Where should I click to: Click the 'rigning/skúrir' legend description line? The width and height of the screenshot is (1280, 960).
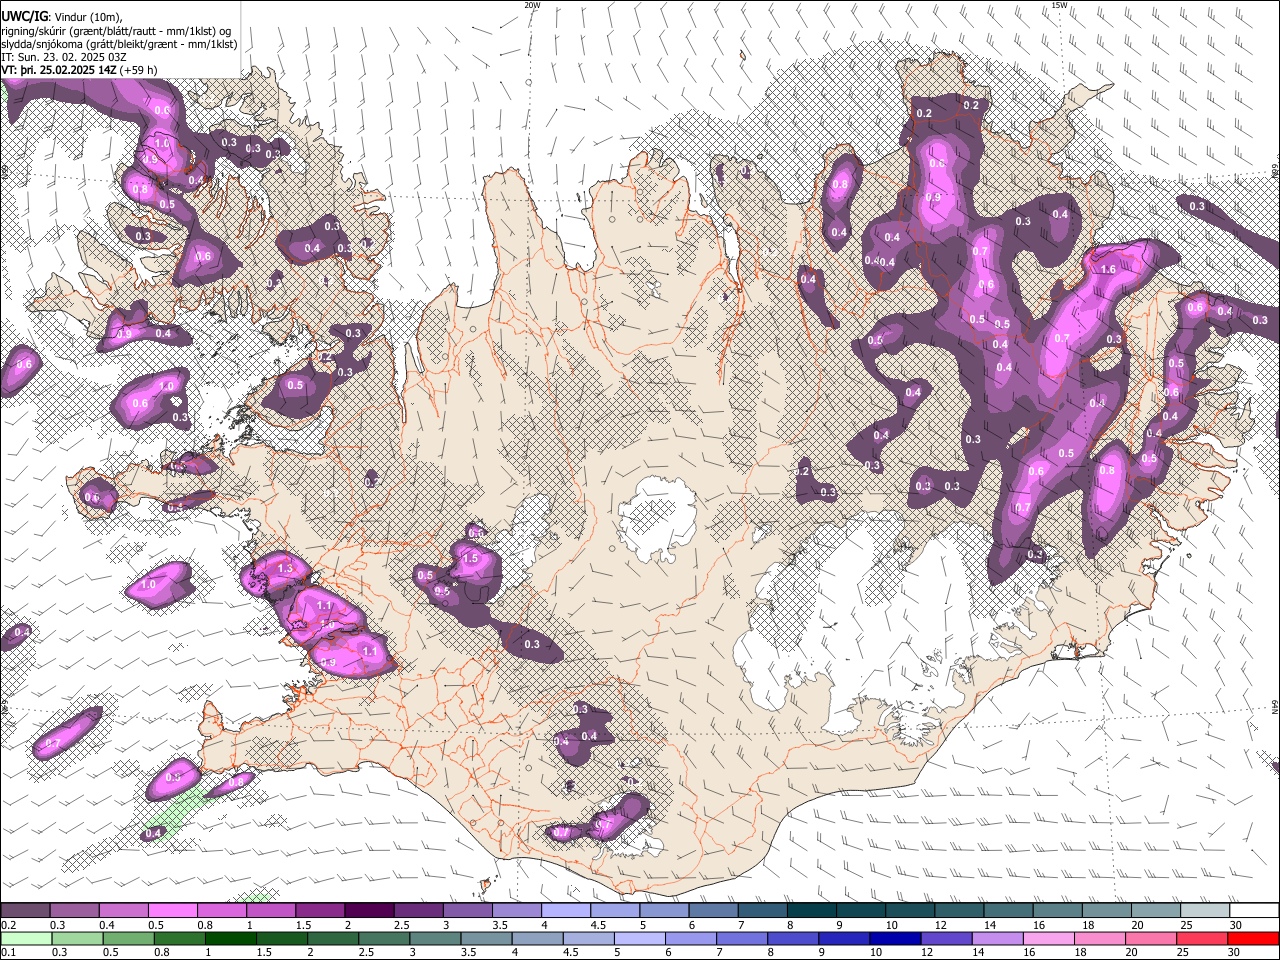[116, 31]
